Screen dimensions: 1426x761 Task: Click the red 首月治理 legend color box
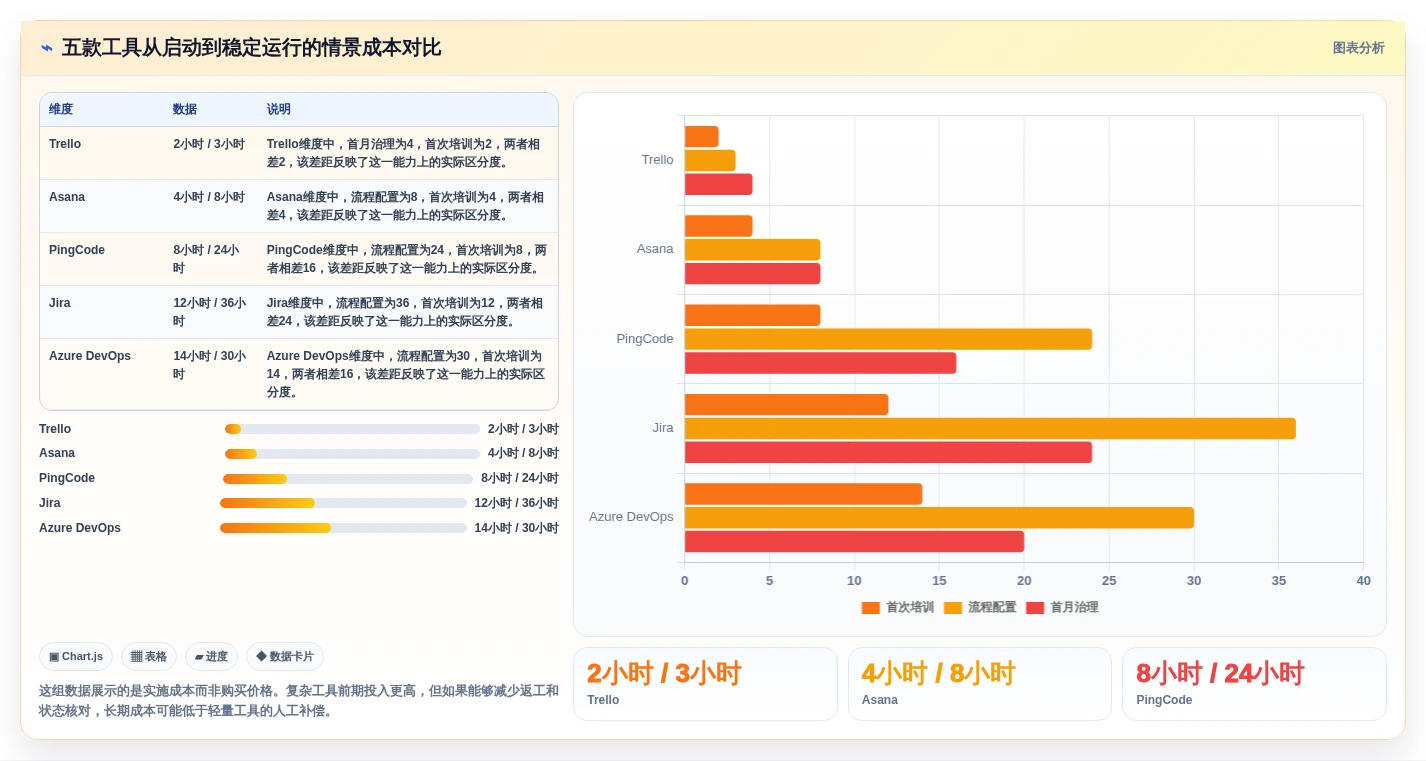click(x=1035, y=607)
